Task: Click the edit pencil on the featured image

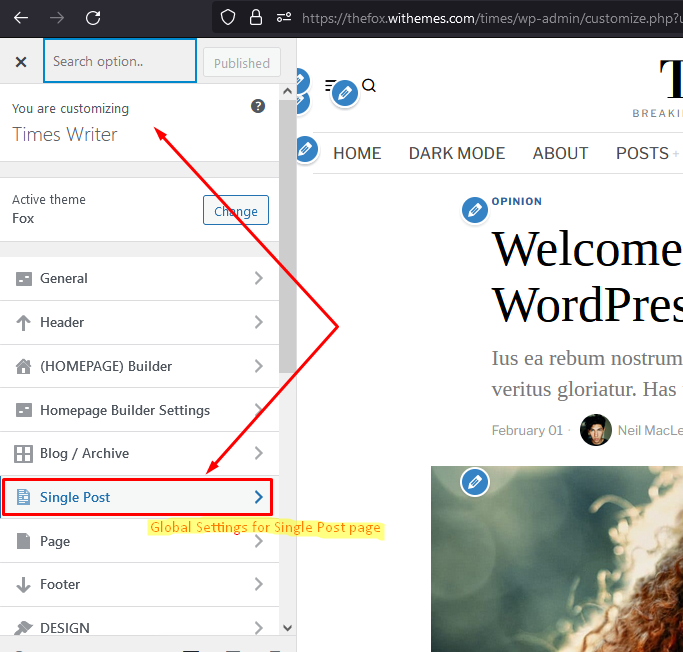Action: click(x=474, y=482)
